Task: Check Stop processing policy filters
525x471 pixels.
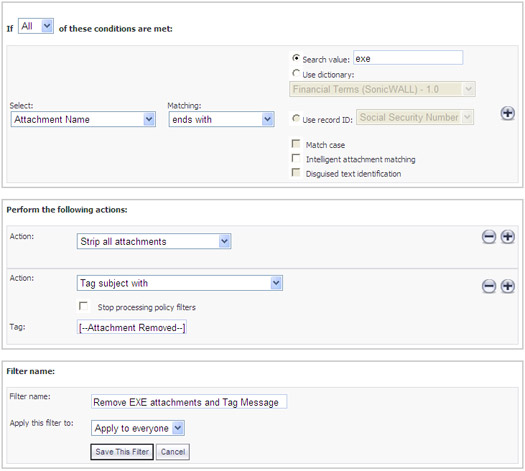Action: point(83,306)
